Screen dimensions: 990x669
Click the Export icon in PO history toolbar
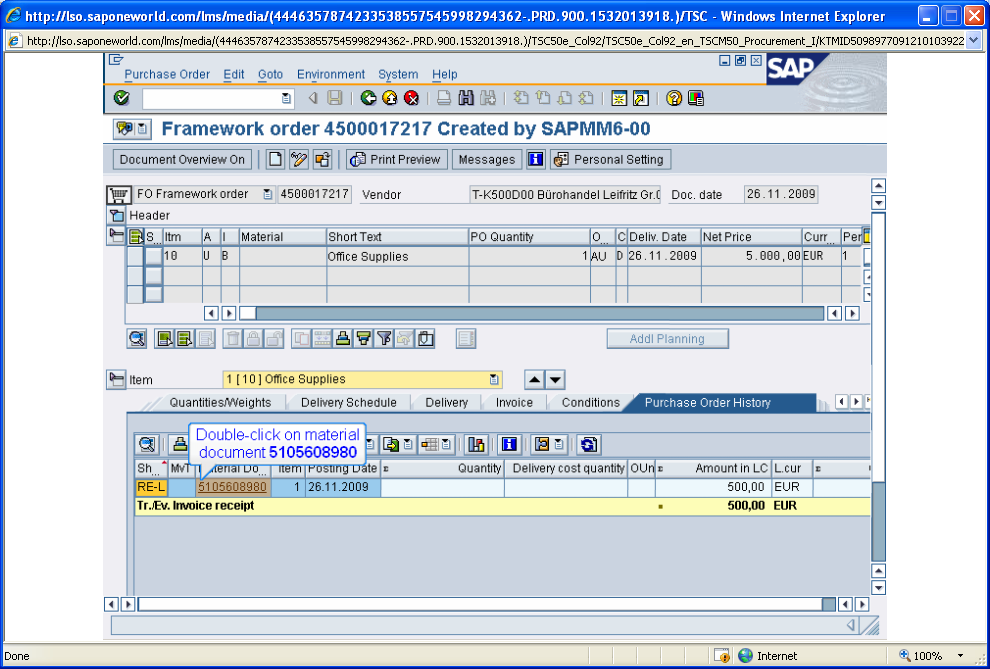[391, 444]
